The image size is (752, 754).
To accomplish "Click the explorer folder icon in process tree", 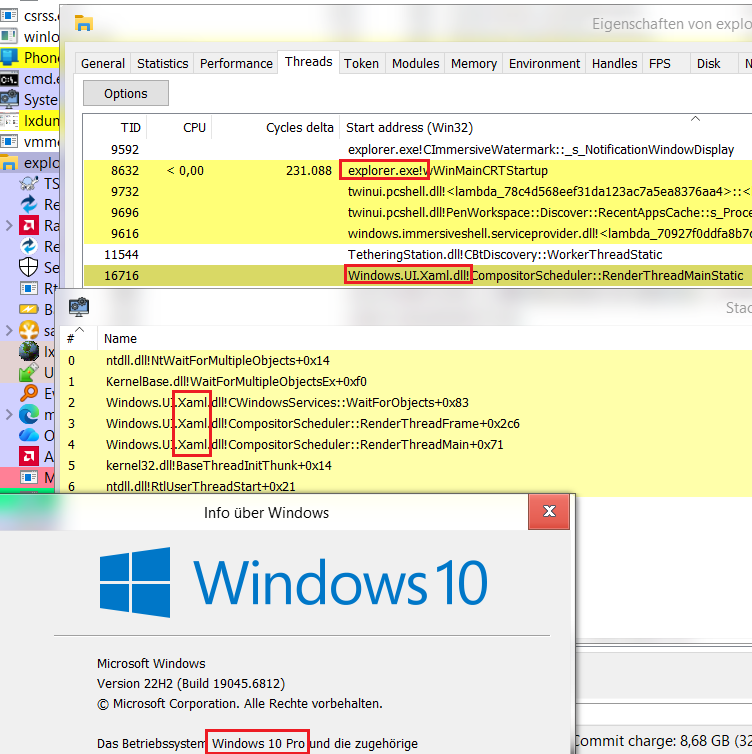I will pos(9,163).
